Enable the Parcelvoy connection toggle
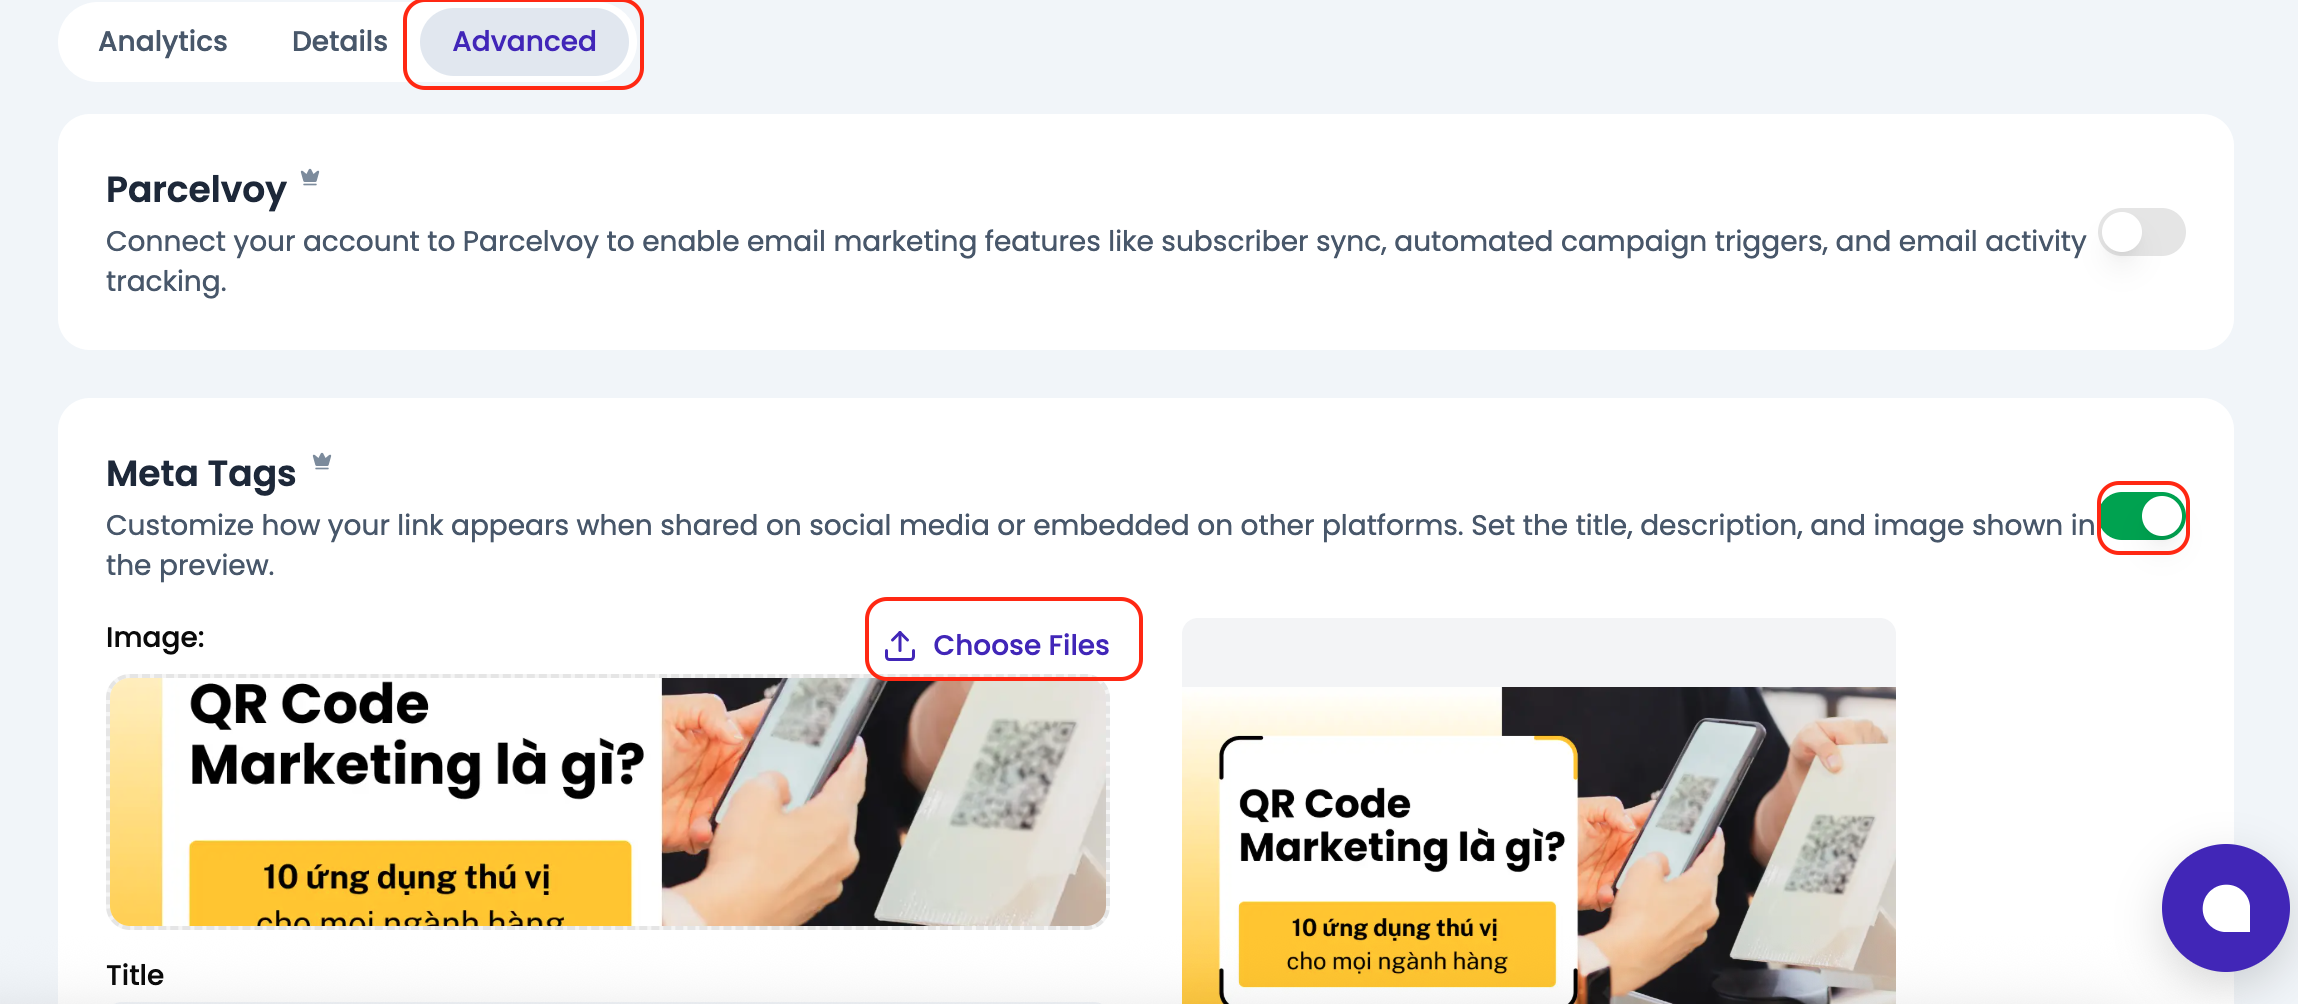This screenshot has height=1004, width=2298. click(2141, 232)
